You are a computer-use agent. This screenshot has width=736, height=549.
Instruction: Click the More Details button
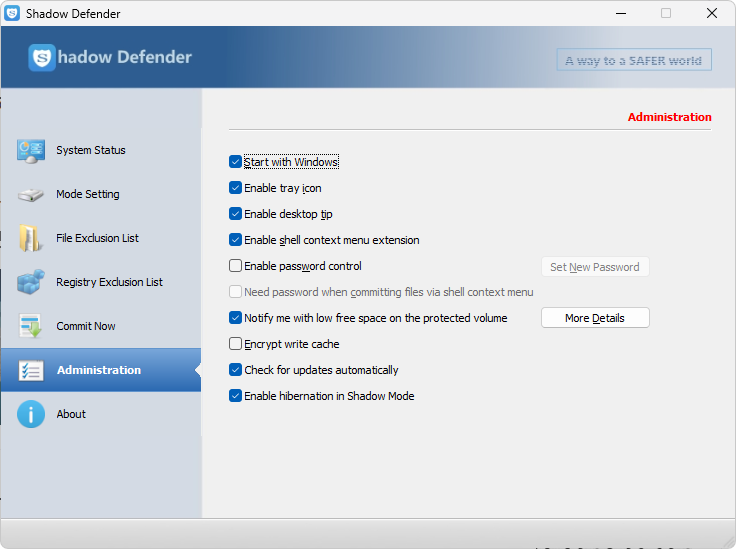595,318
